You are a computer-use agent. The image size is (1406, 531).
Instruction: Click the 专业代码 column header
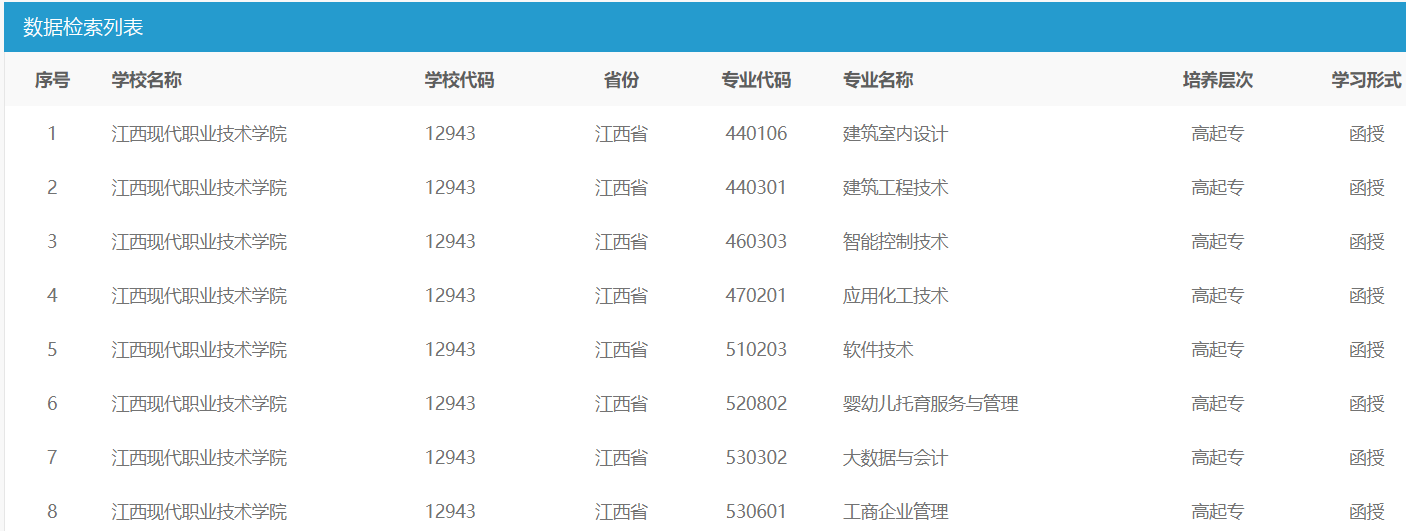tap(756, 80)
